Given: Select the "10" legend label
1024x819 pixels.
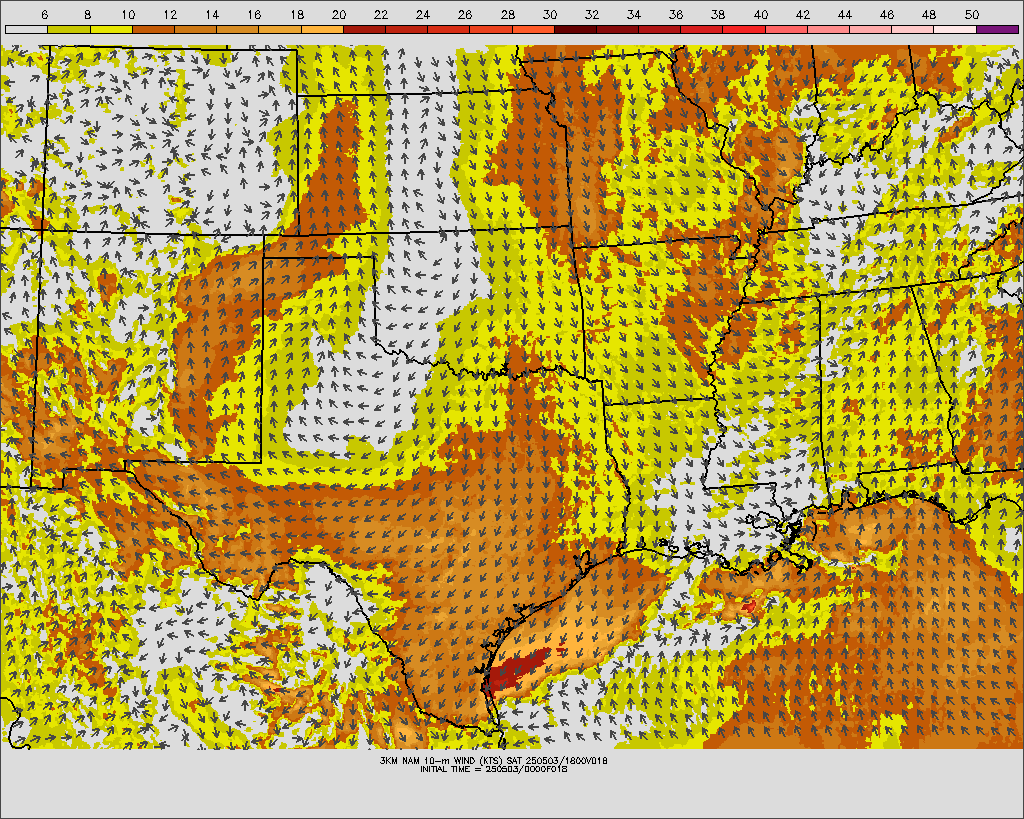Looking at the screenshot, I should click(128, 14).
